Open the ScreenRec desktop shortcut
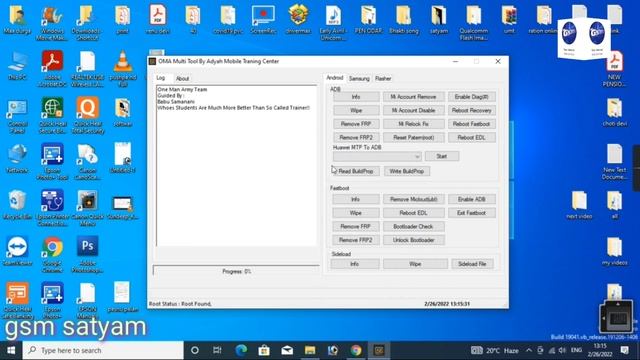Viewport: 640px width, 360px height. click(x=263, y=19)
